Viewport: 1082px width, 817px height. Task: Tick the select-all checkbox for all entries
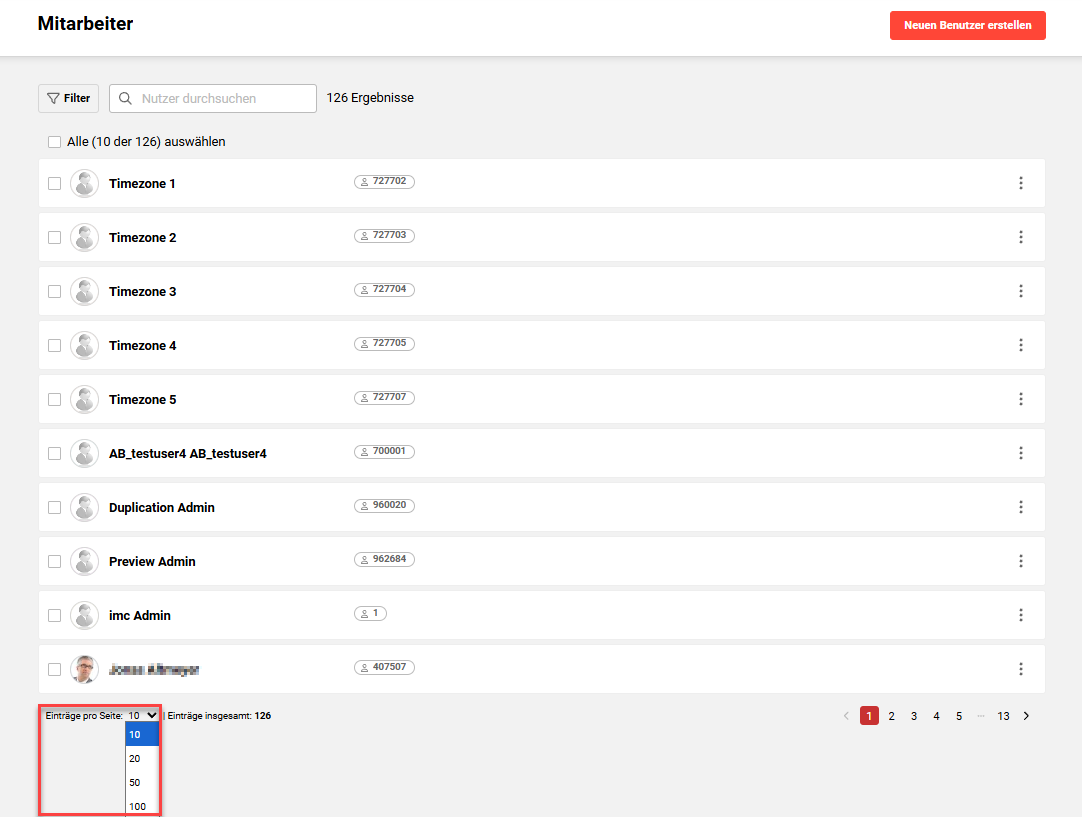pyautogui.click(x=54, y=142)
